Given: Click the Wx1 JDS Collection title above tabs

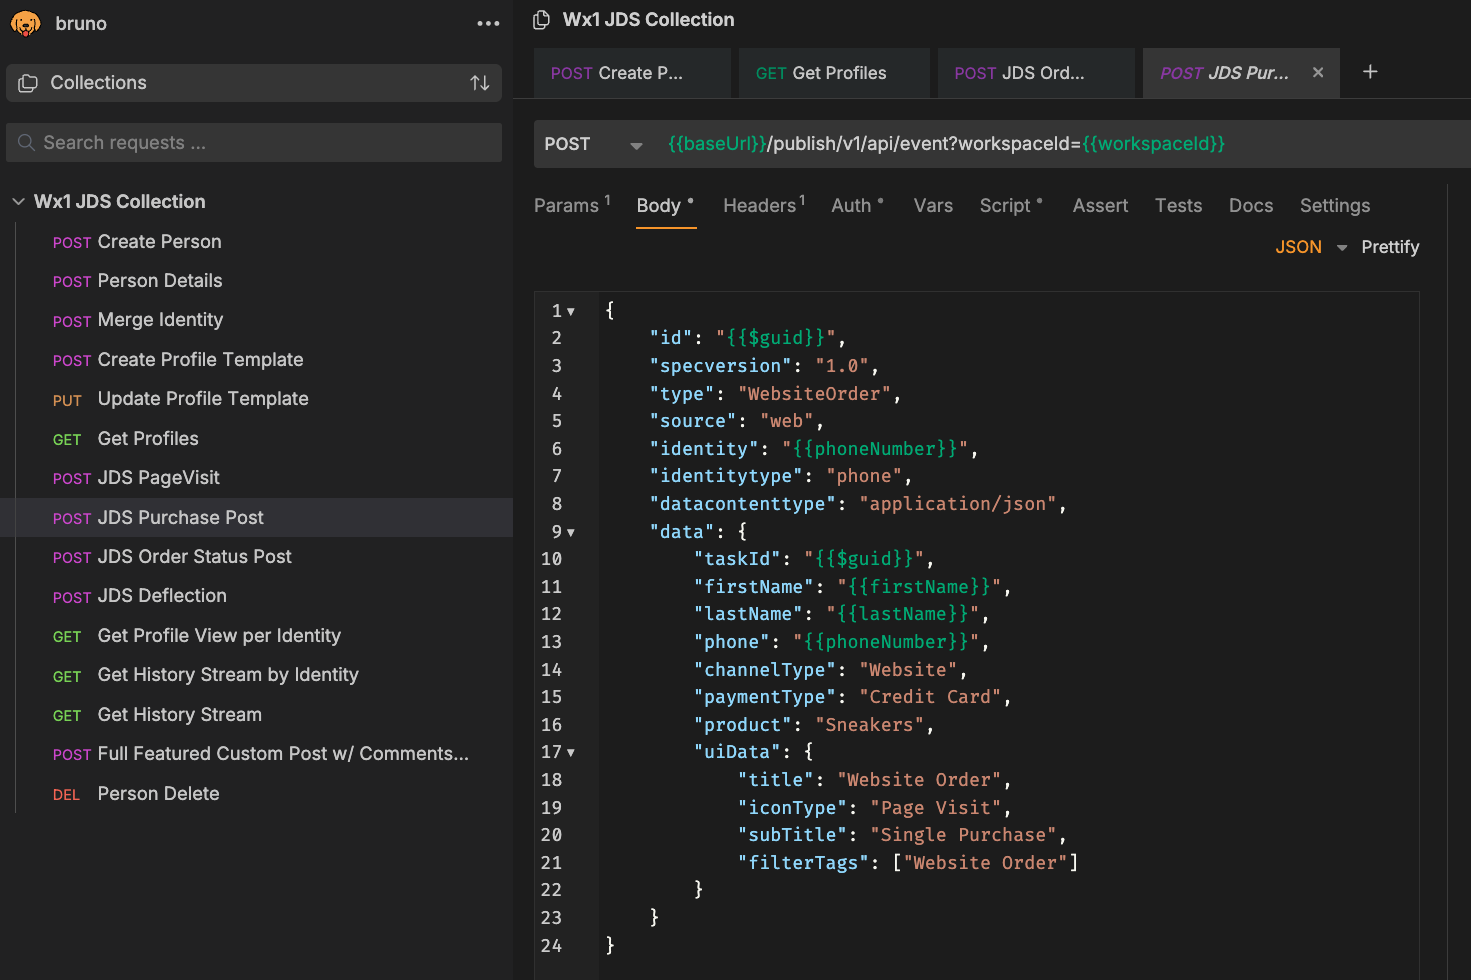Looking at the screenshot, I should pyautogui.click(x=648, y=20).
